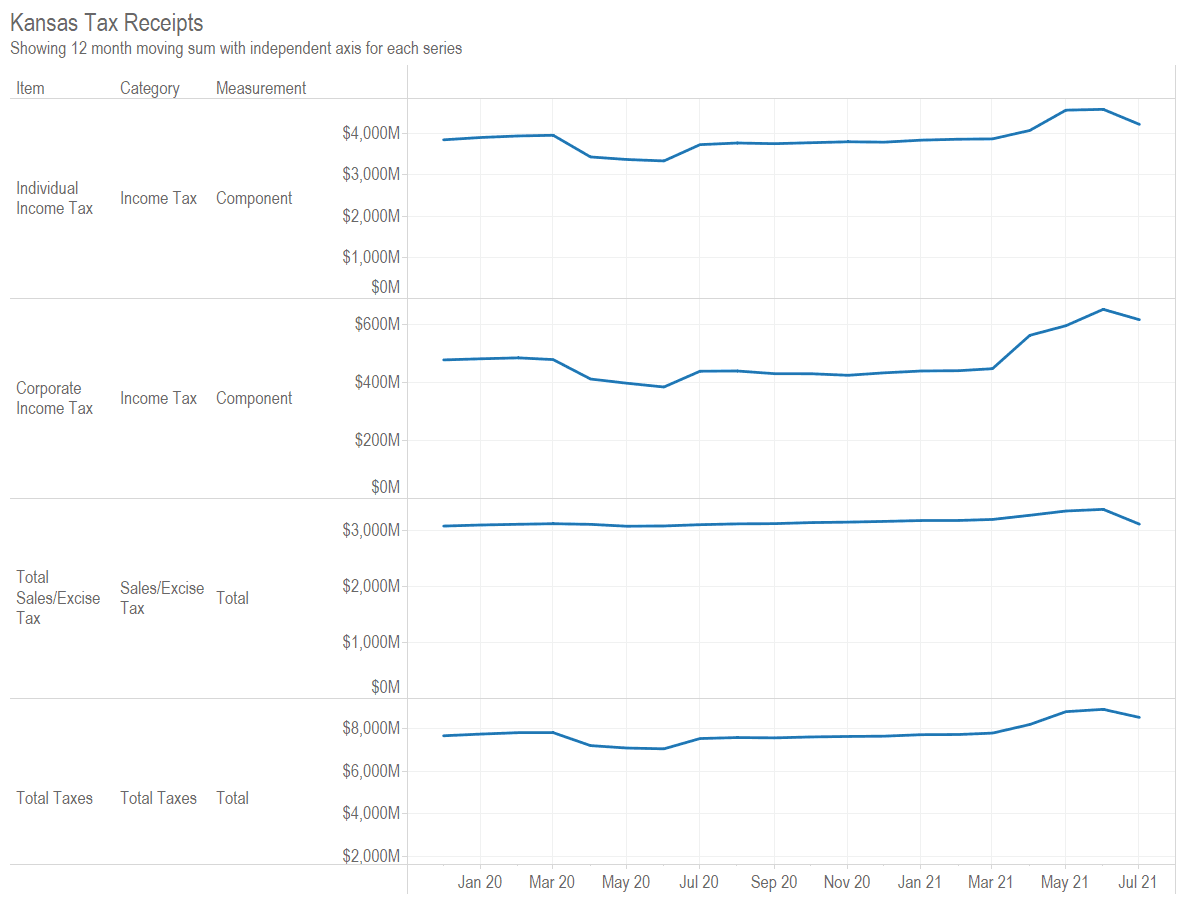Select the 'Item' column header
1181x901 pixels.
point(30,88)
